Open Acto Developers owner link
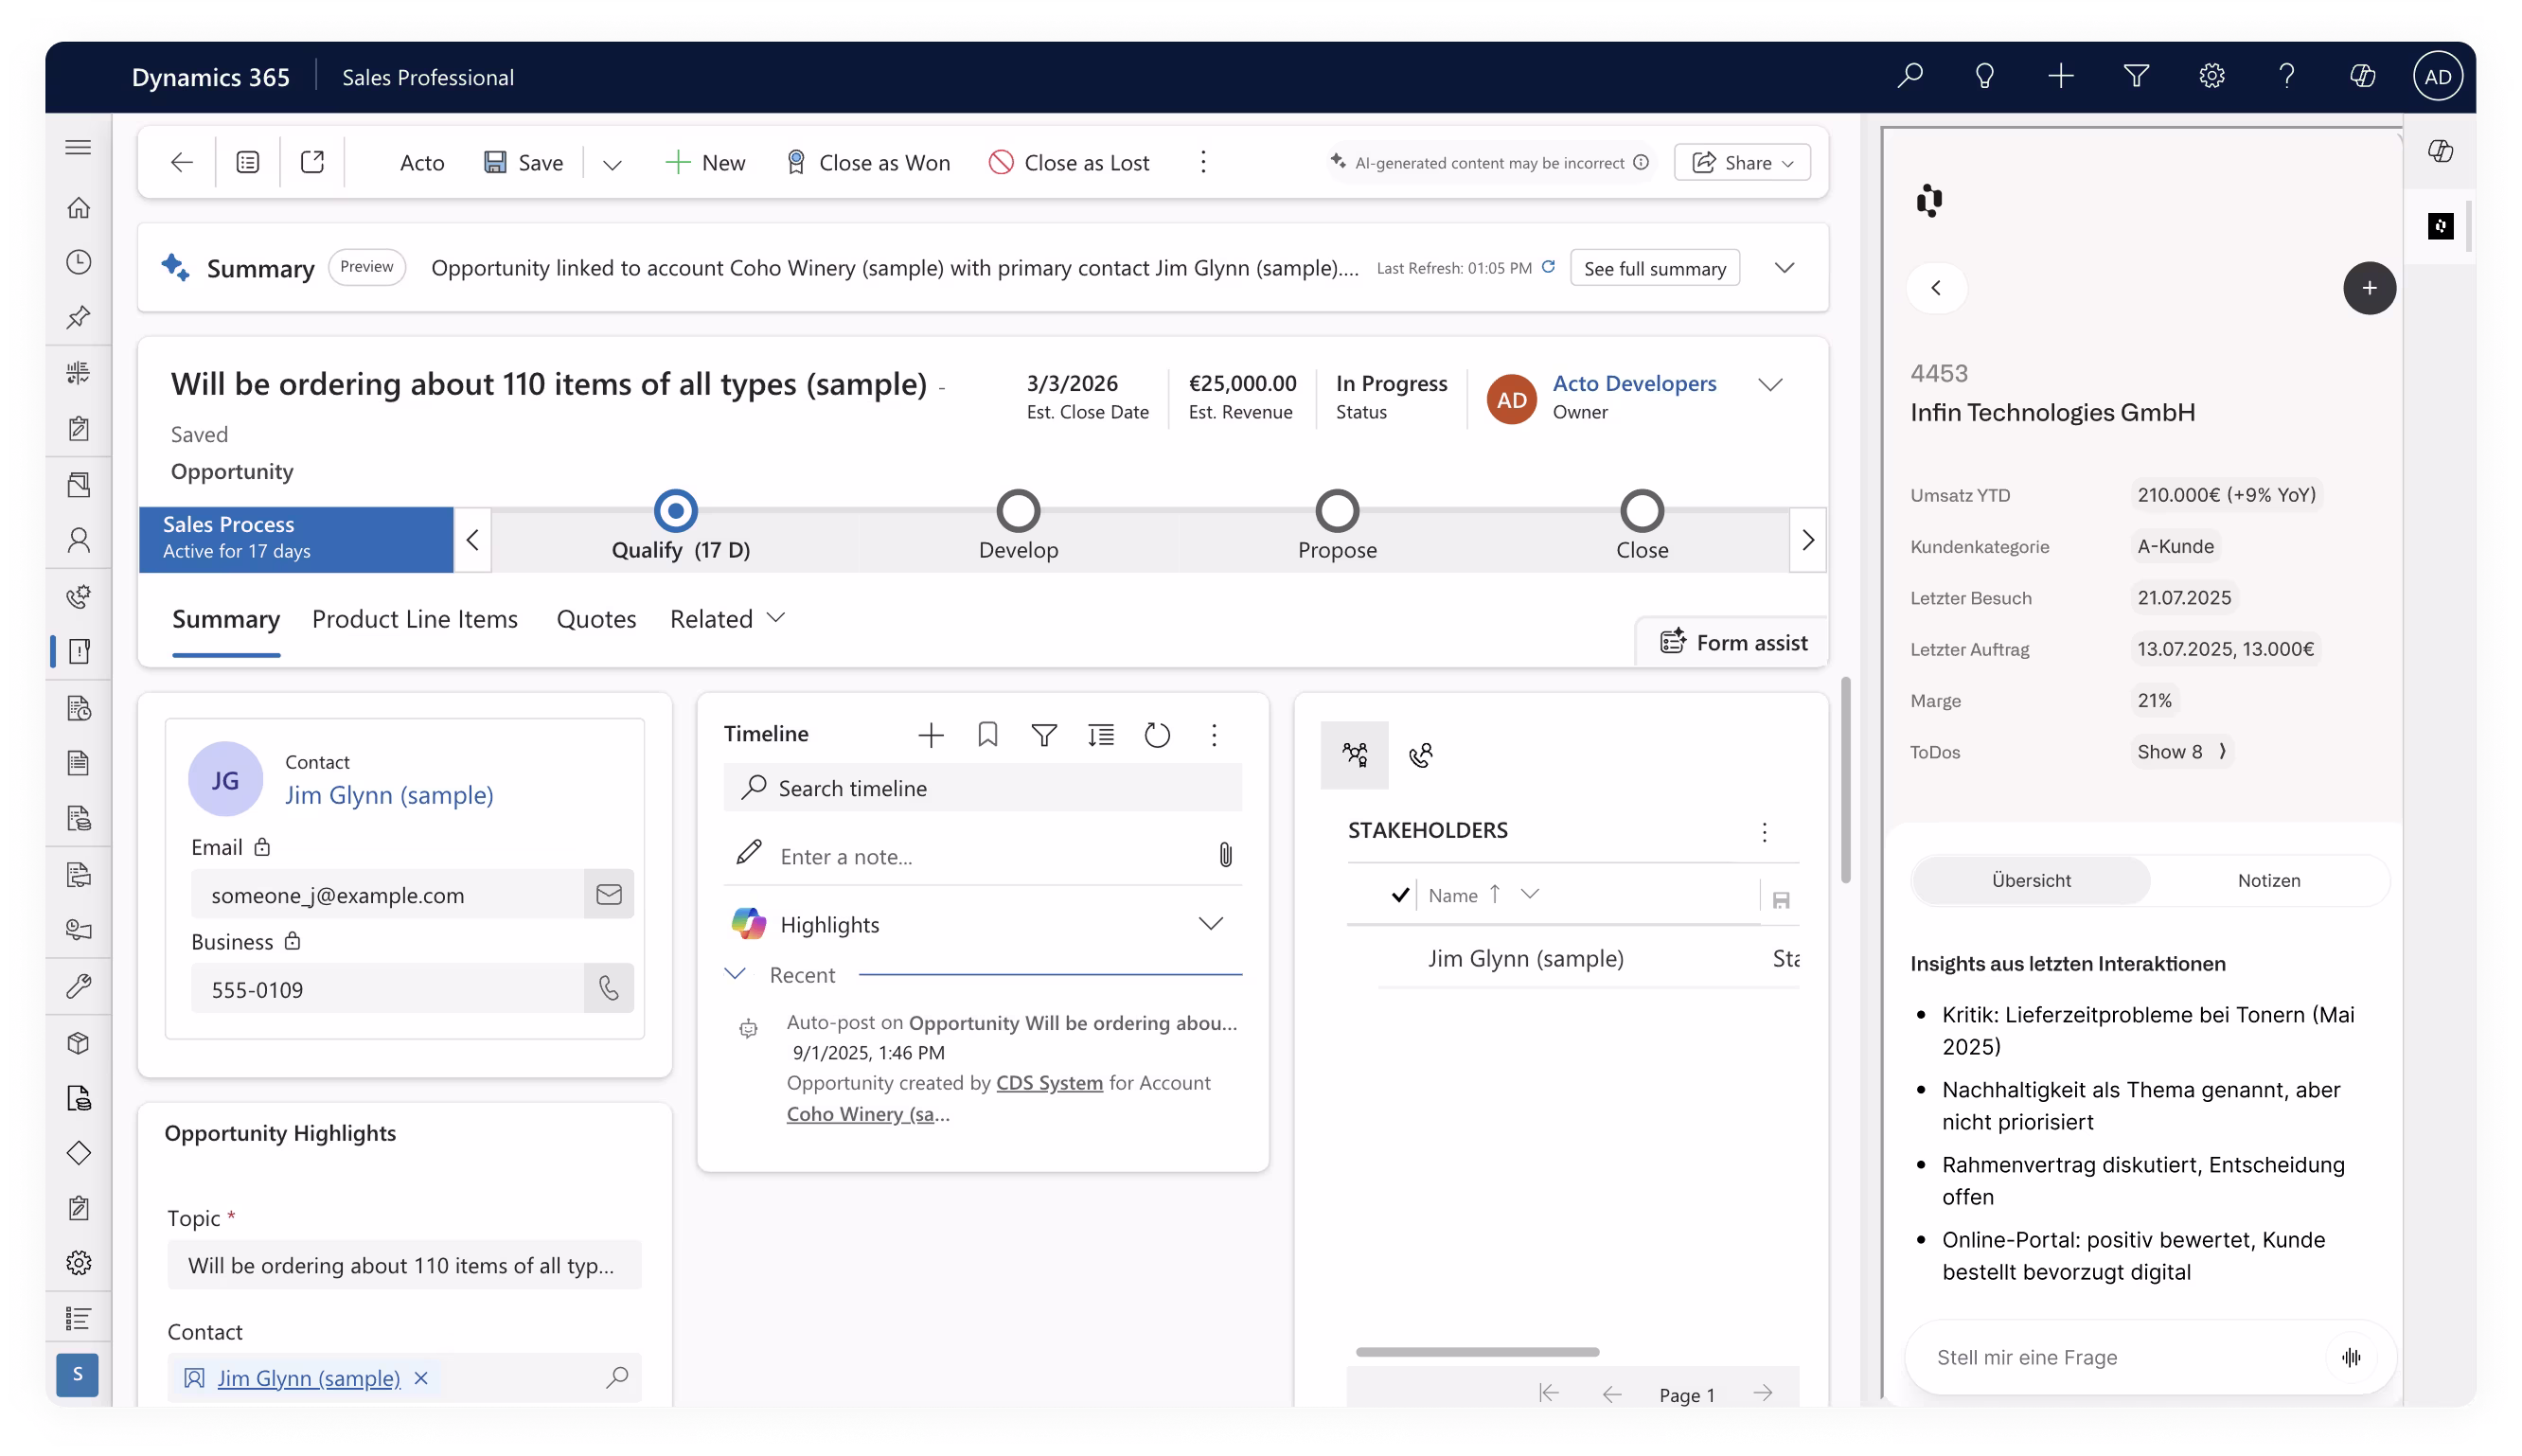 [x=1634, y=384]
